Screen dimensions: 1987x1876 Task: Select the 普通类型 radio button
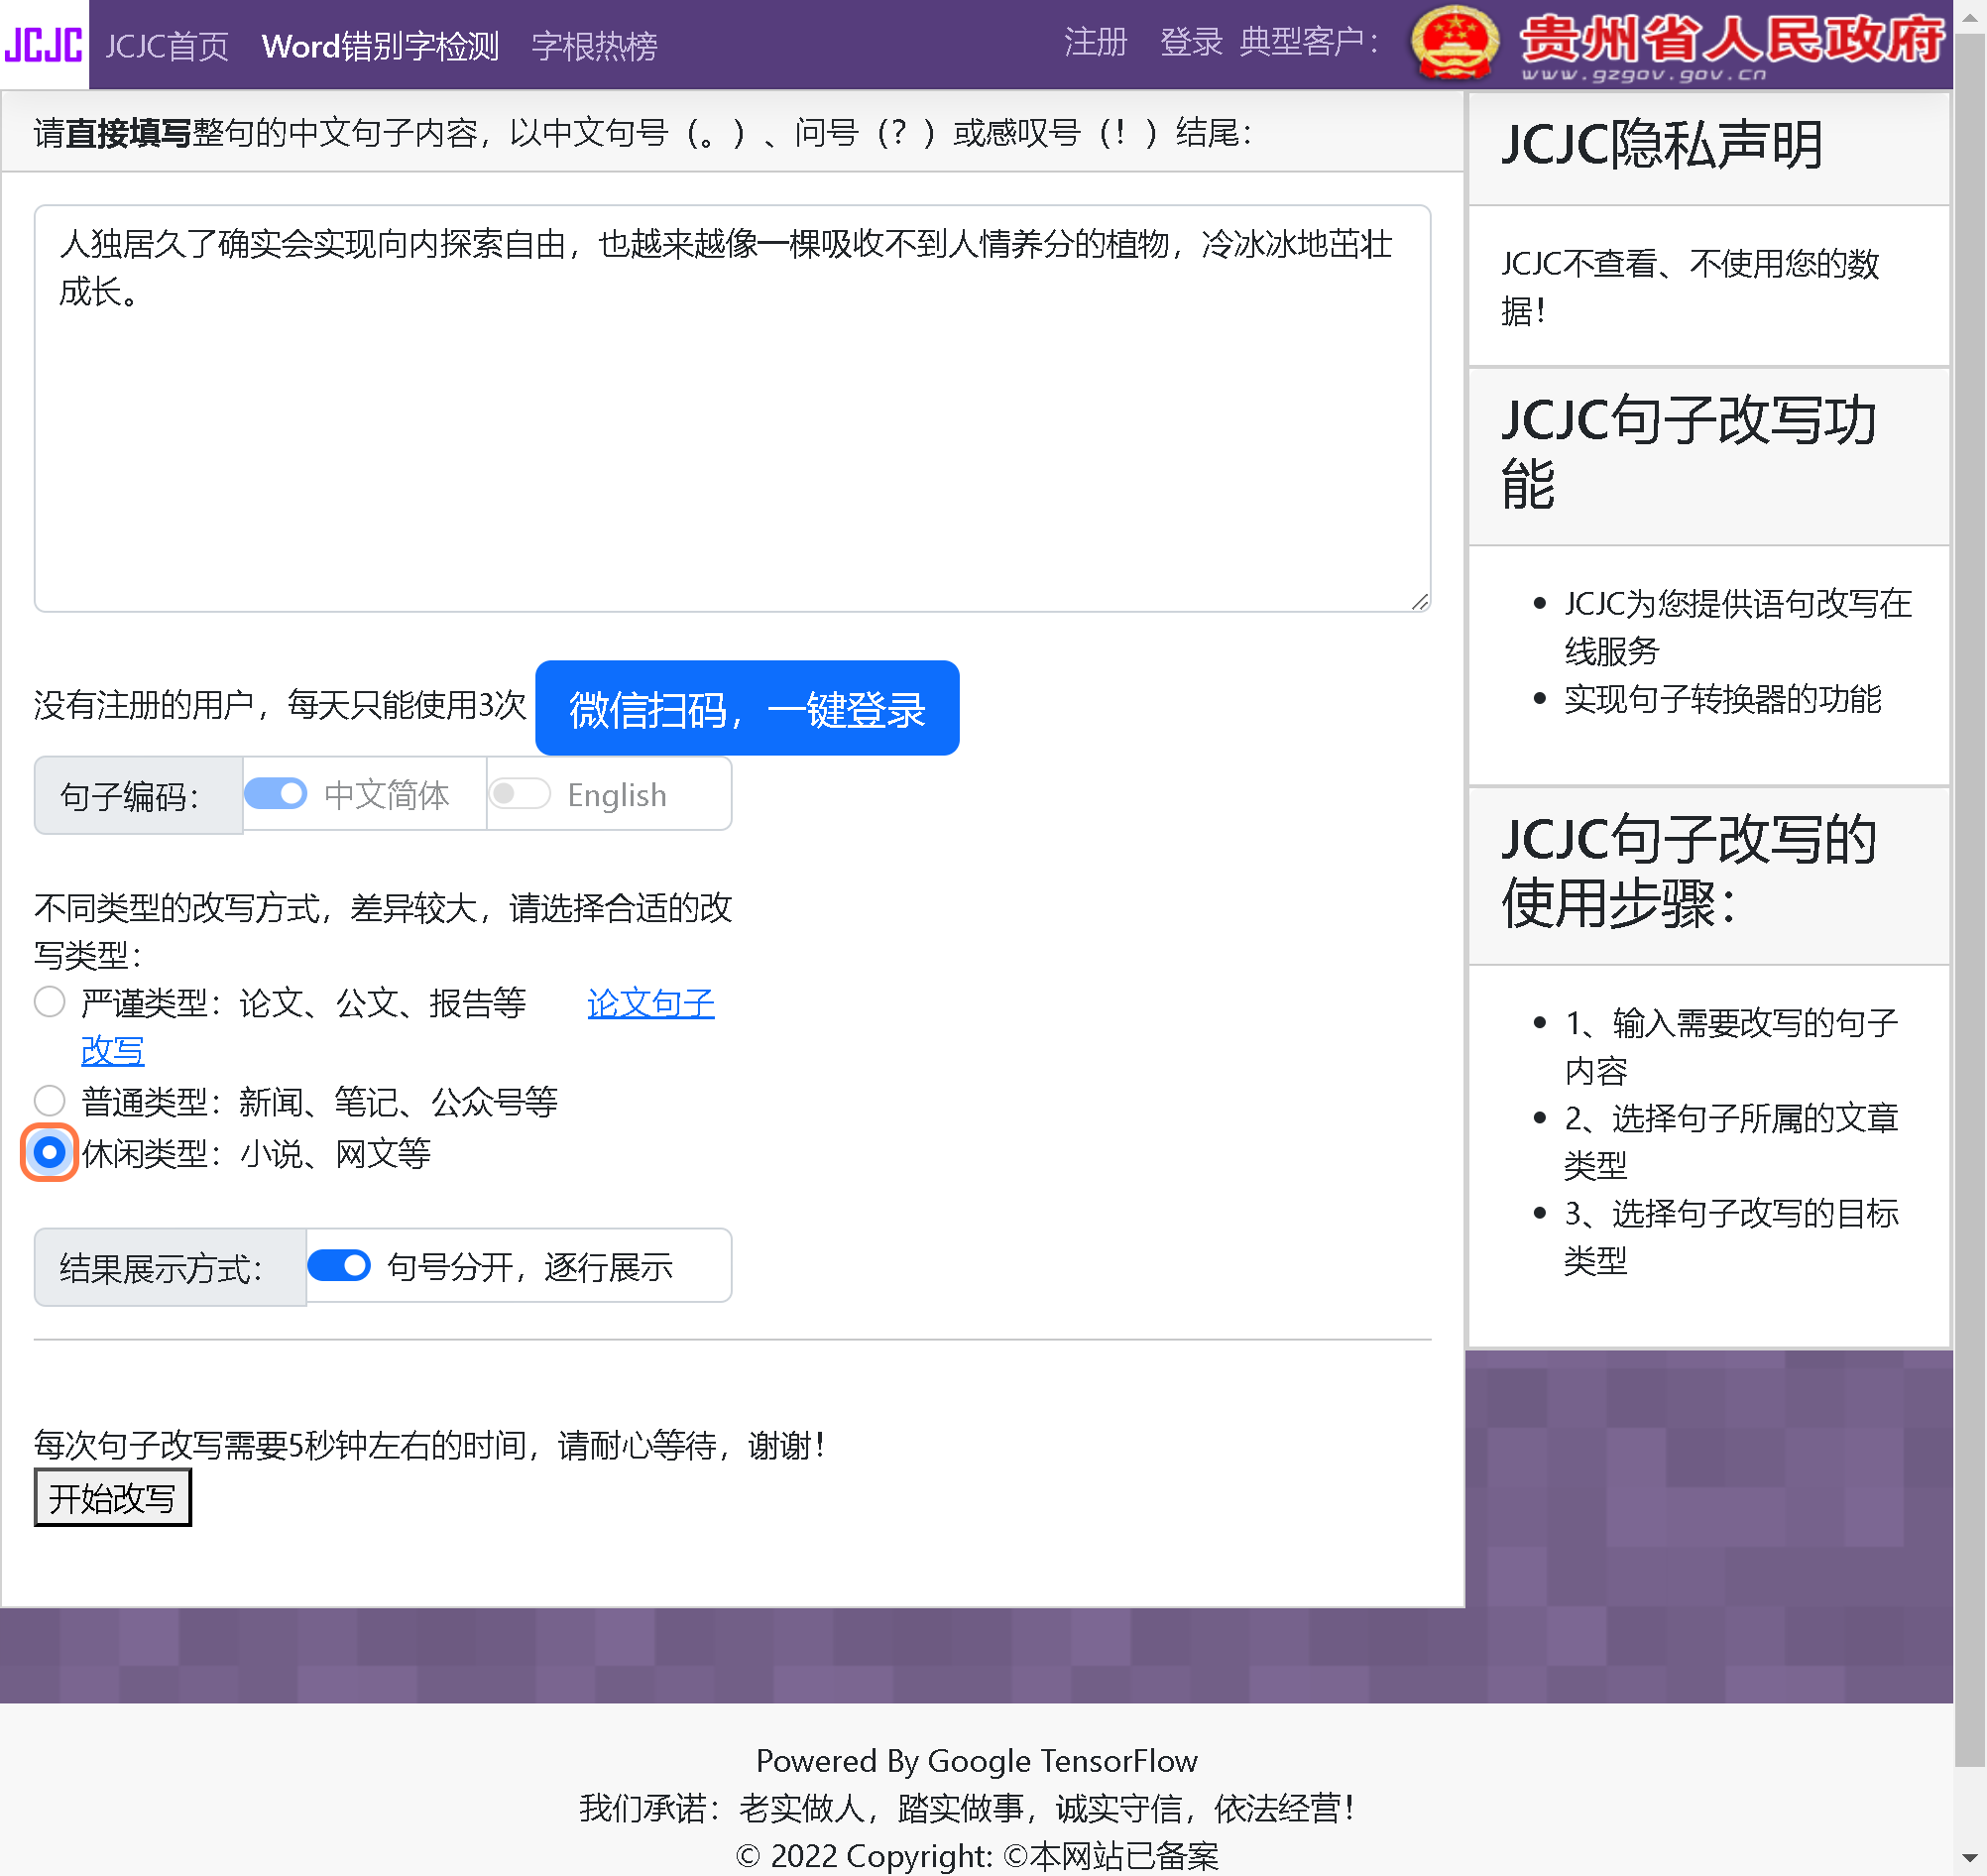[x=49, y=1101]
